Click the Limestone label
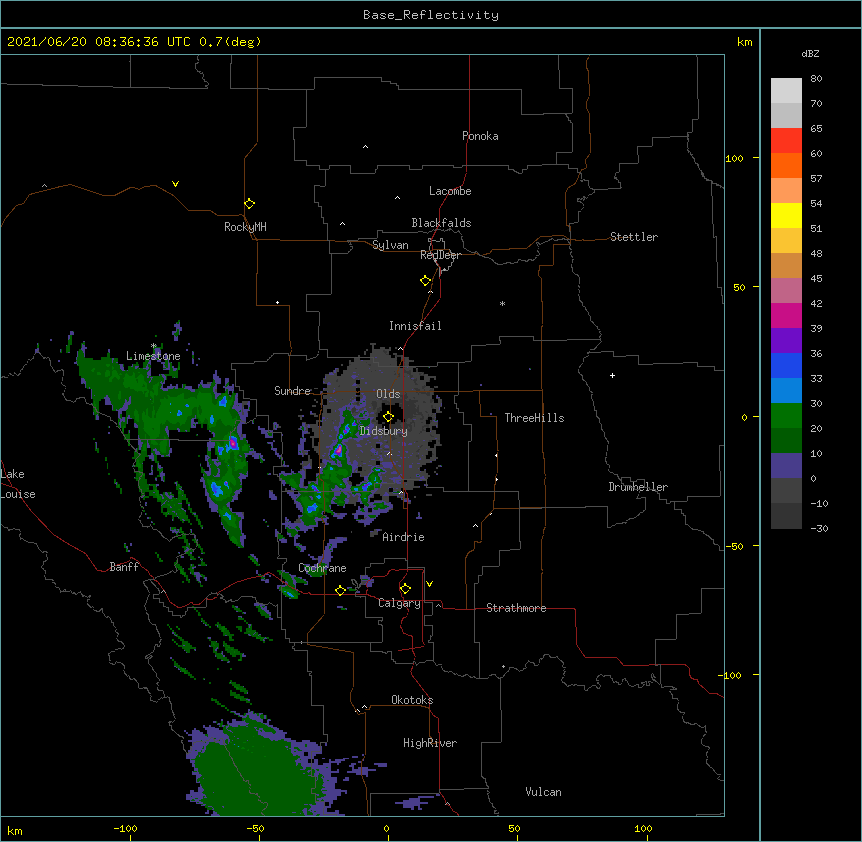The height and width of the screenshot is (842, 862). click(x=153, y=356)
